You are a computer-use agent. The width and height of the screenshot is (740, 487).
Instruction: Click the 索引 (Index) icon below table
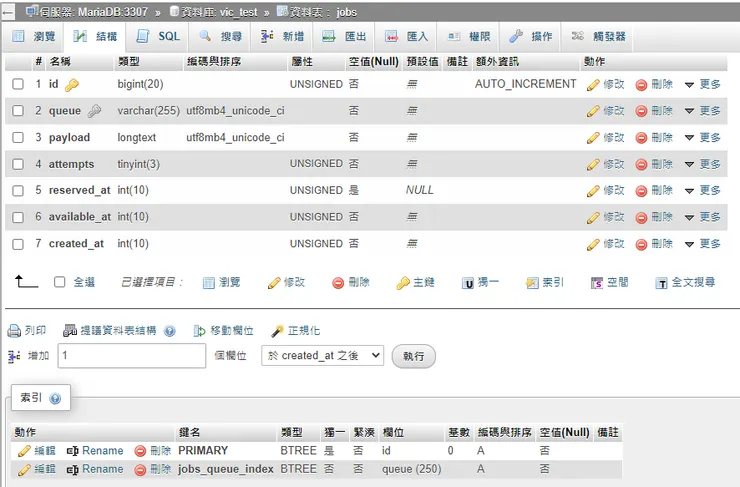coord(532,283)
